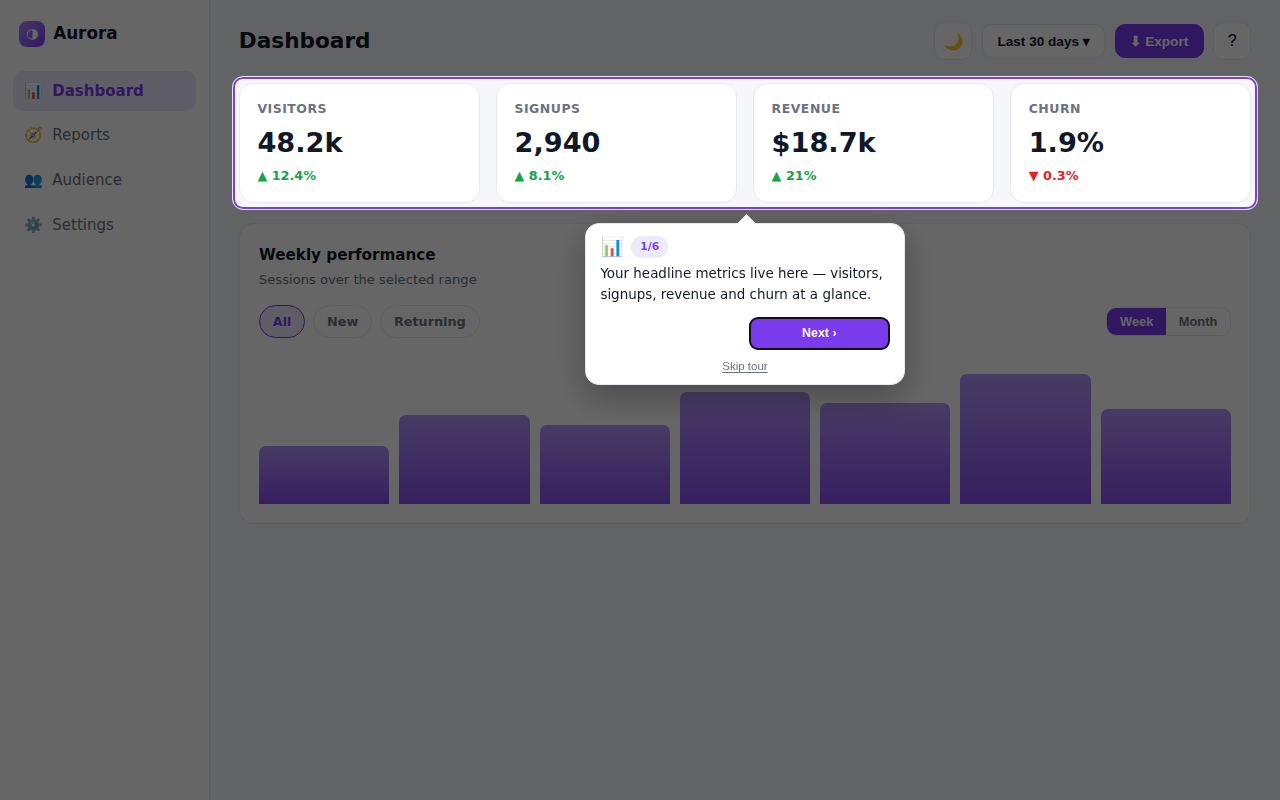Viewport: 1280px width, 800px height.
Task: Toggle dark mode with the moon icon
Action: click(x=953, y=41)
